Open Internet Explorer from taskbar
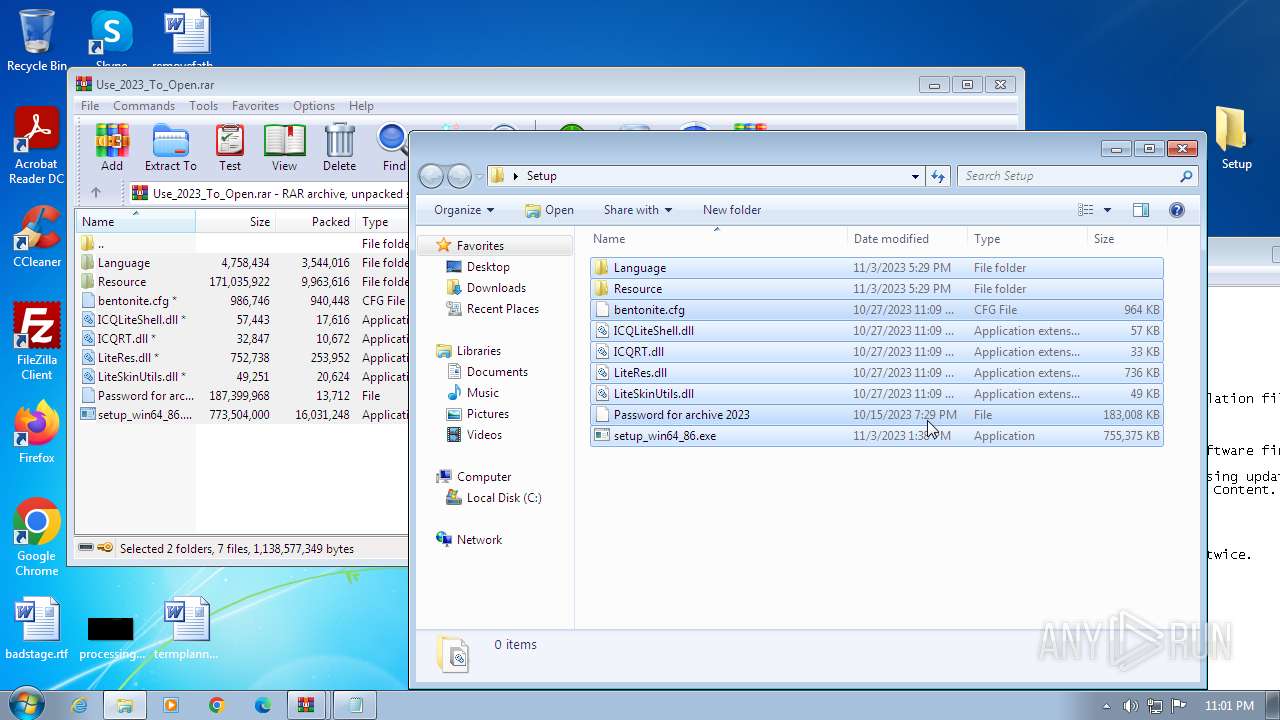The height and width of the screenshot is (720, 1280). pos(79,705)
